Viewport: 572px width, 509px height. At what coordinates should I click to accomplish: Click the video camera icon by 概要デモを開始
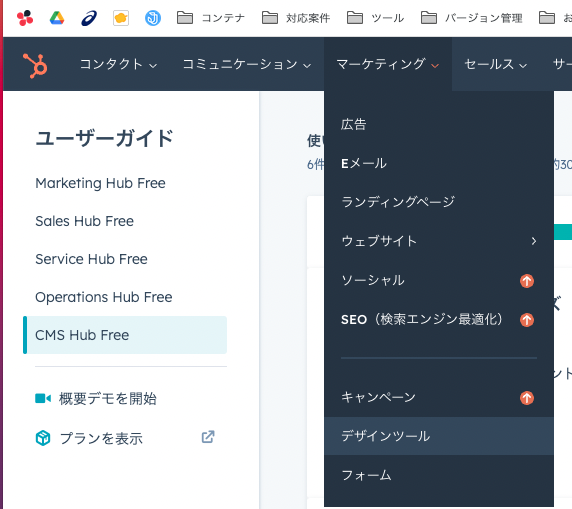point(43,398)
